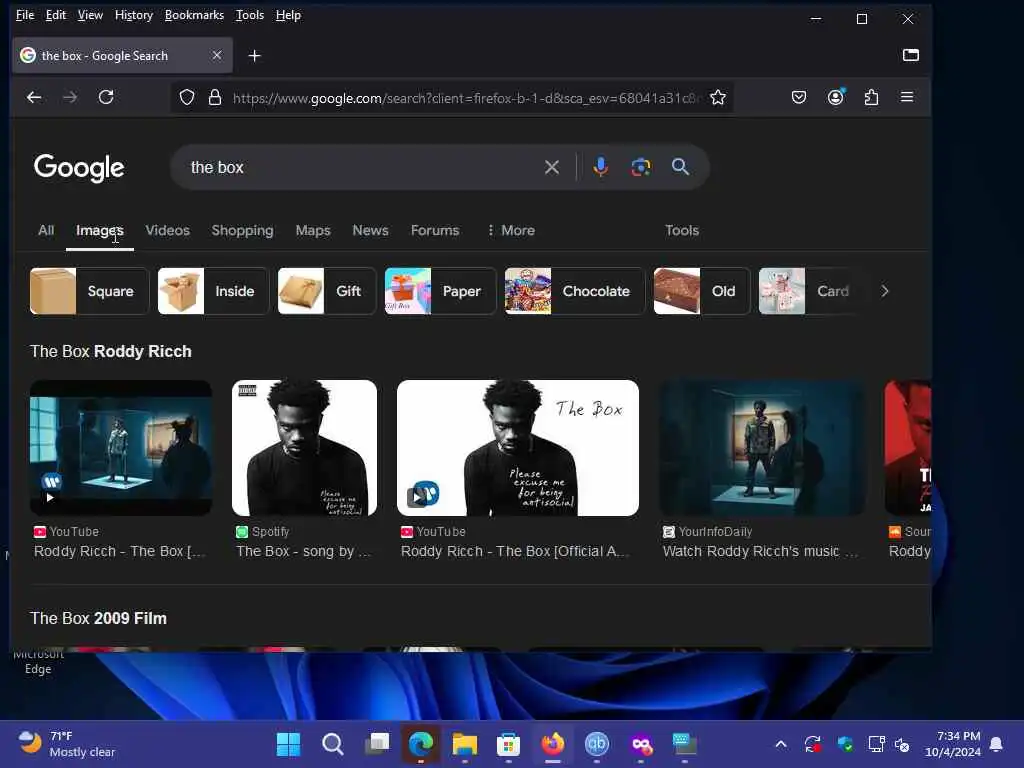Expand the More search options
1024x768 pixels.
pyautogui.click(x=511, y=231)
